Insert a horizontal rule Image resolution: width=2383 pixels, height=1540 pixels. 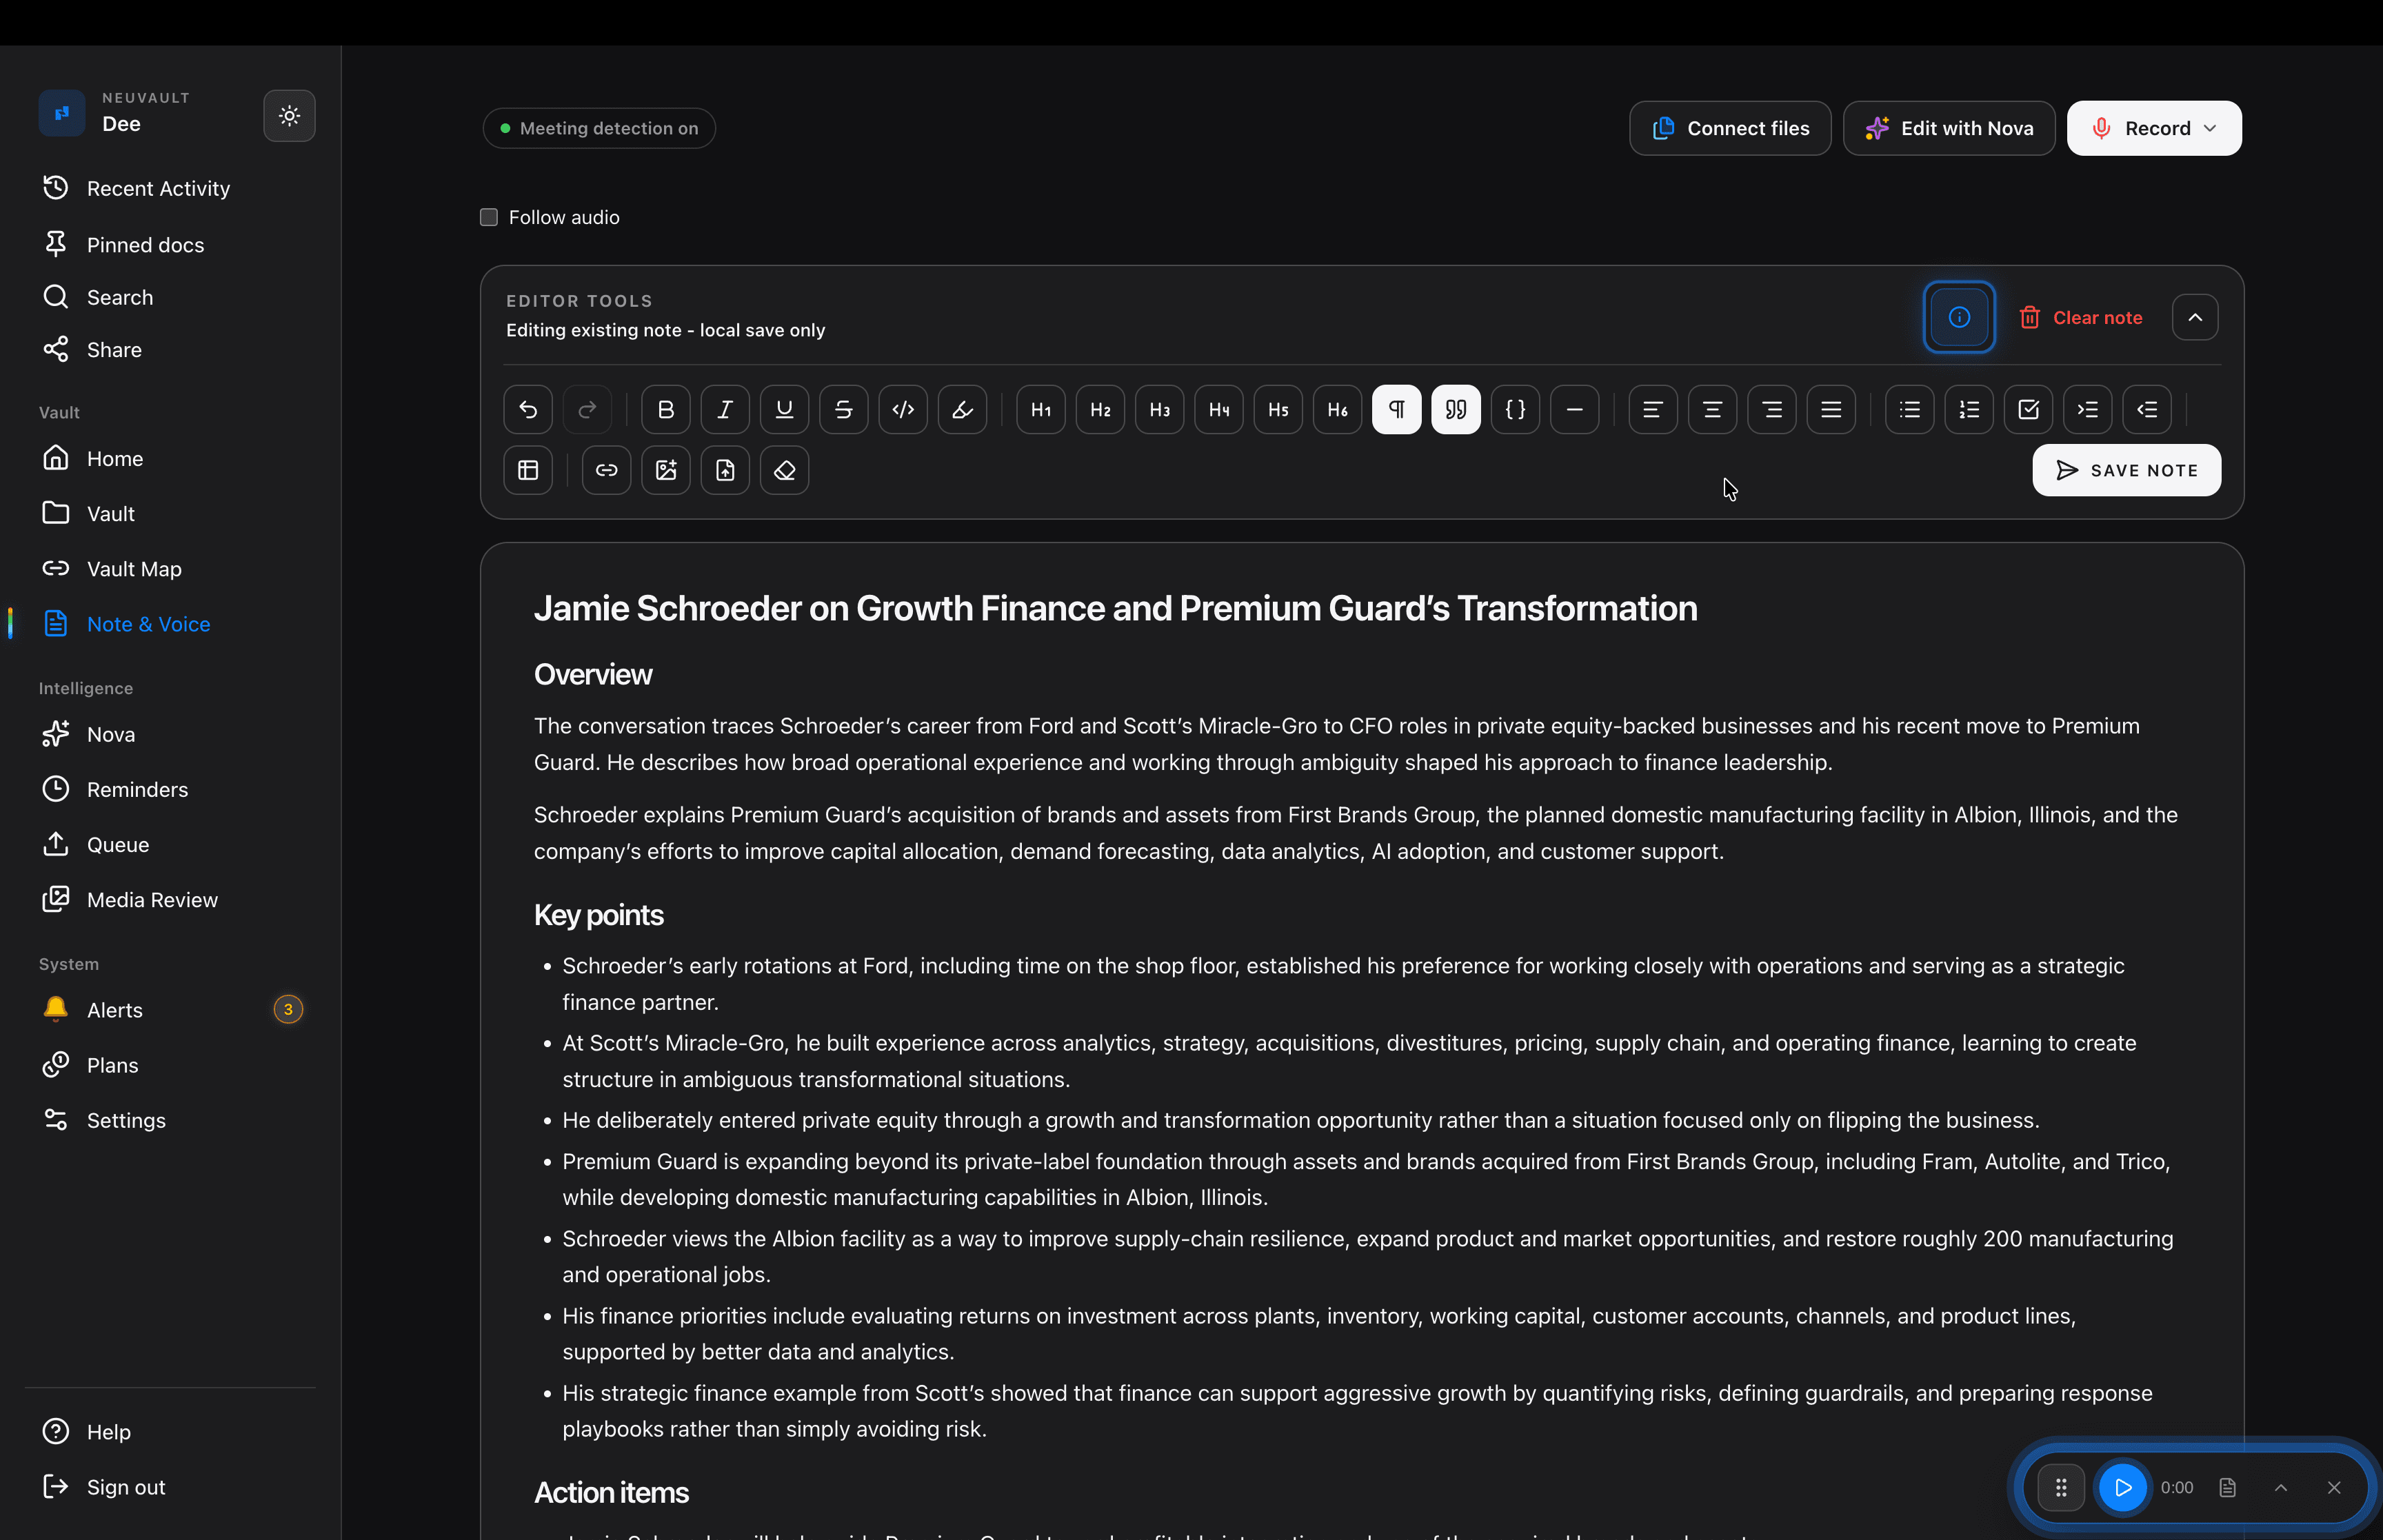(1575, 409)
